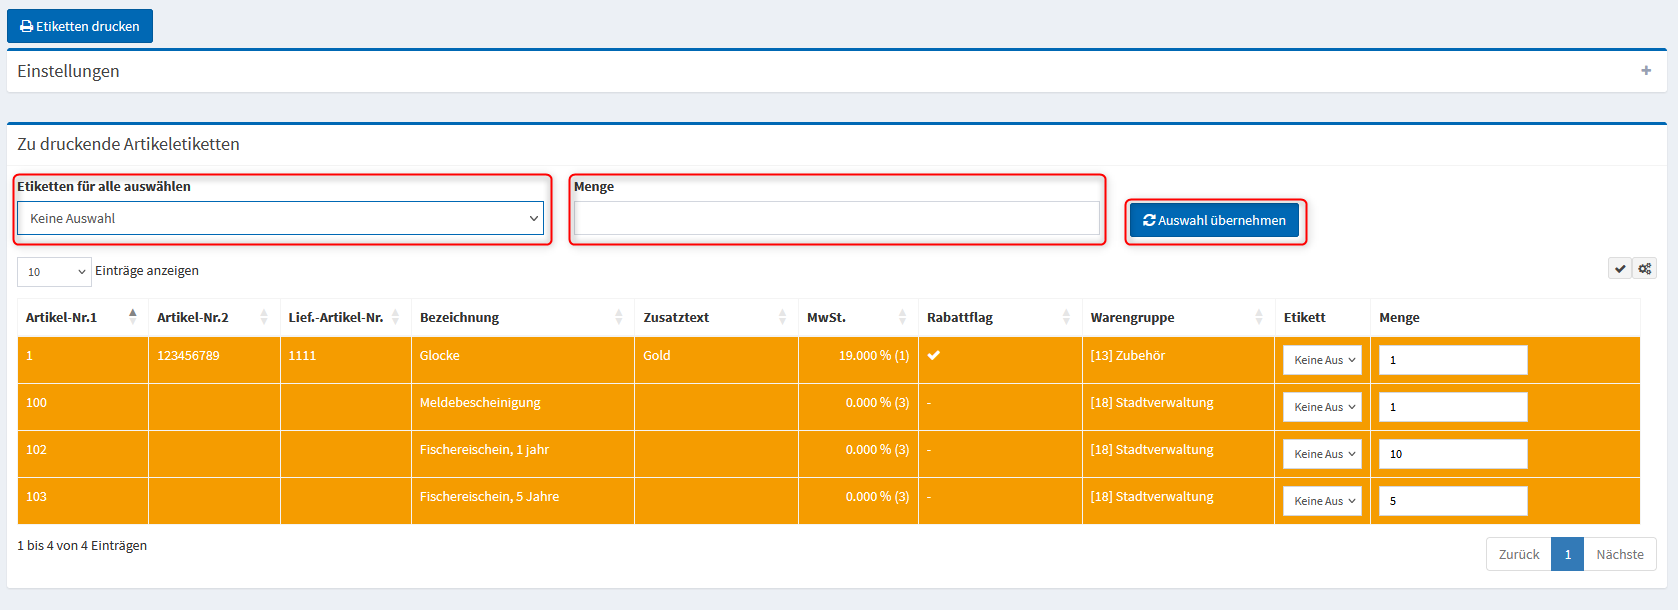
Task: Click the global Menge input field
Action: pyautogui.click(x=836, y=219)
